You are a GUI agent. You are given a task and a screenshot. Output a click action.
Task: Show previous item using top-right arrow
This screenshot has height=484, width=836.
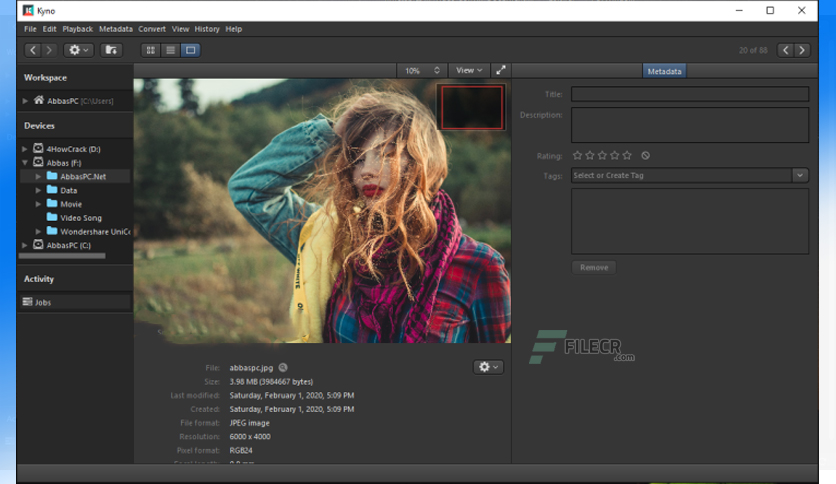pyautogui.click(x=785, y=50)
